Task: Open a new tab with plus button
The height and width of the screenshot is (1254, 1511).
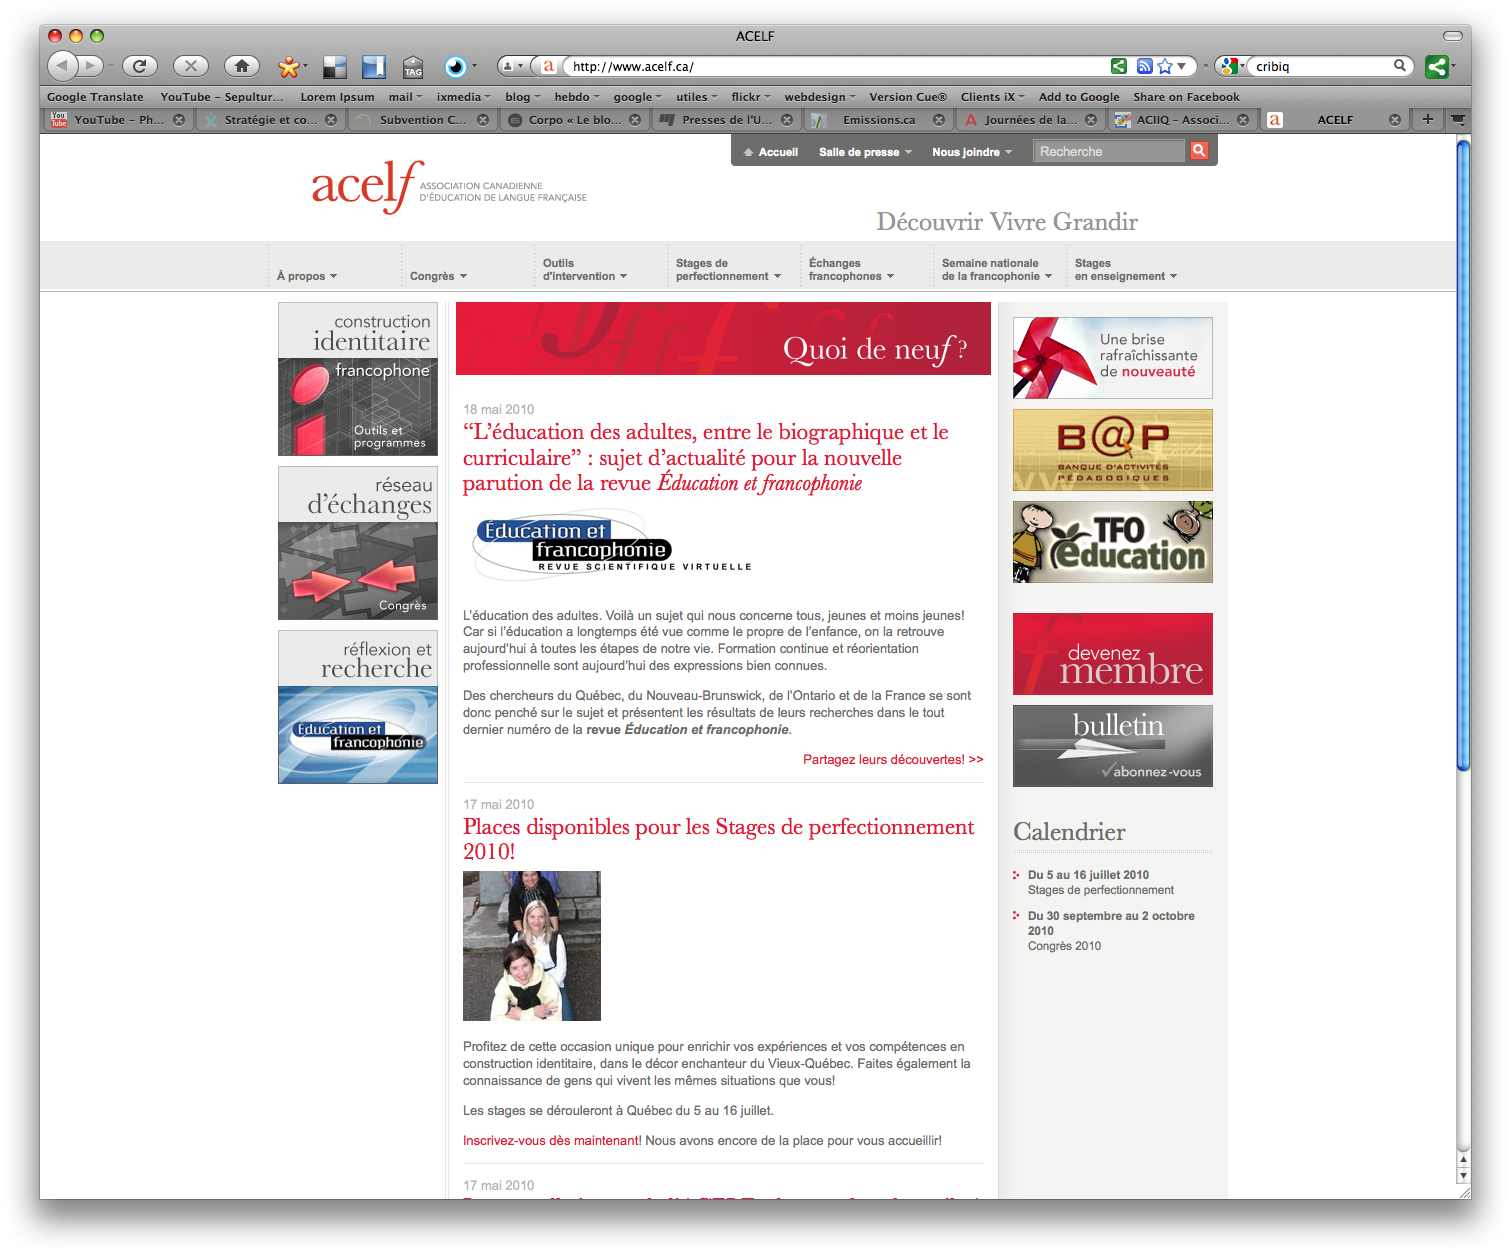Action: tap(1428, 119)
